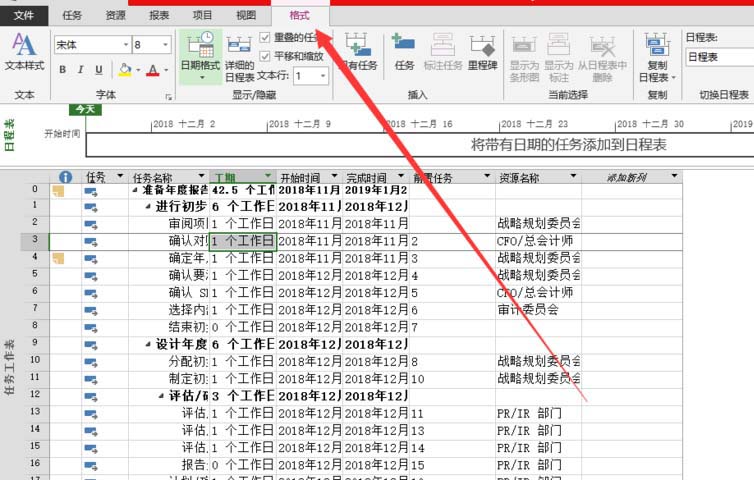754x480 pixels.
Task: Click task mode icon in row 6
Action: pos(91,293)
